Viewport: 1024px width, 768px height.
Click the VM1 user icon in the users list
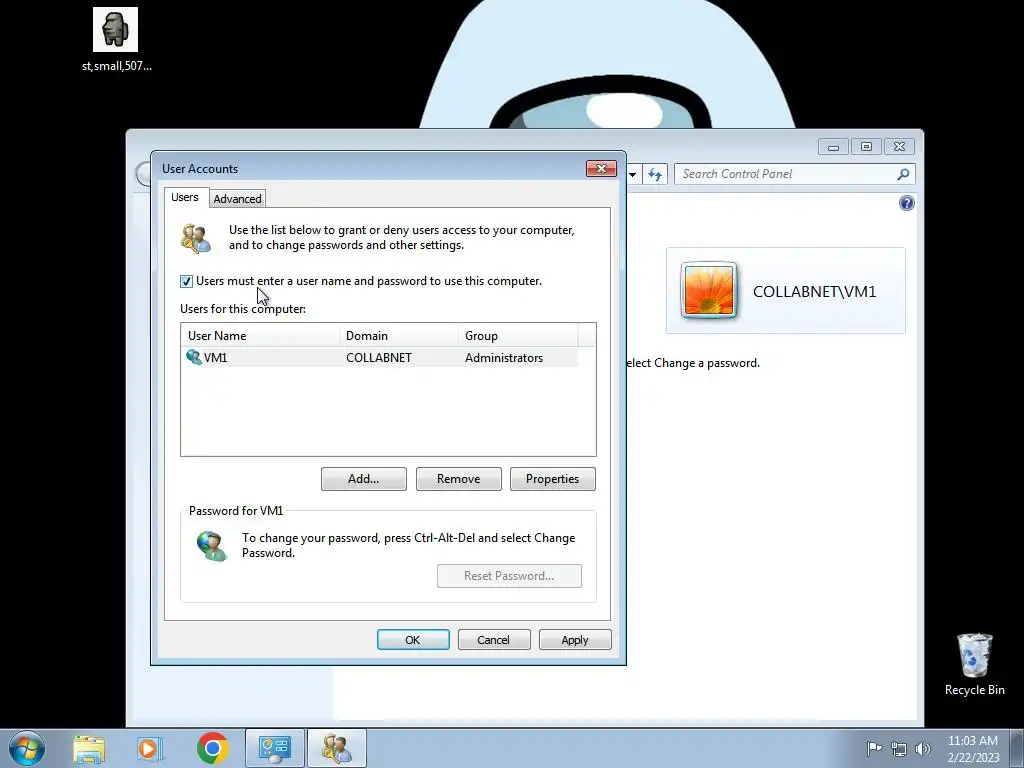(194, 357)
